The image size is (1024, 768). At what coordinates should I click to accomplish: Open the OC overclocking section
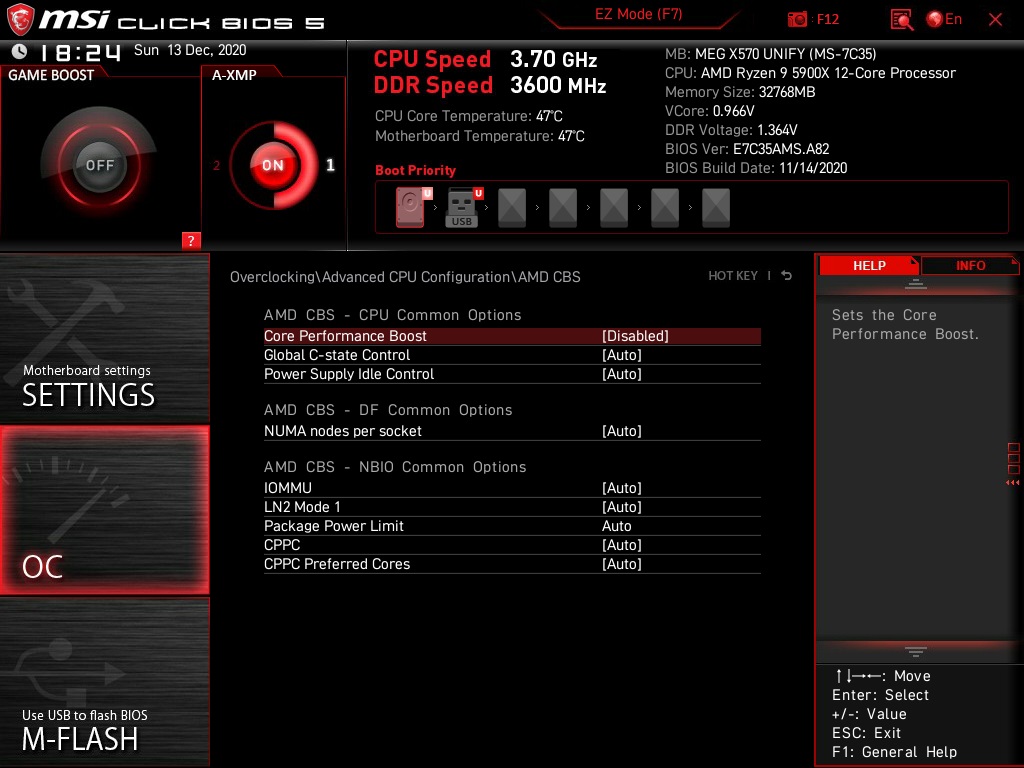(x=104, y=510)
